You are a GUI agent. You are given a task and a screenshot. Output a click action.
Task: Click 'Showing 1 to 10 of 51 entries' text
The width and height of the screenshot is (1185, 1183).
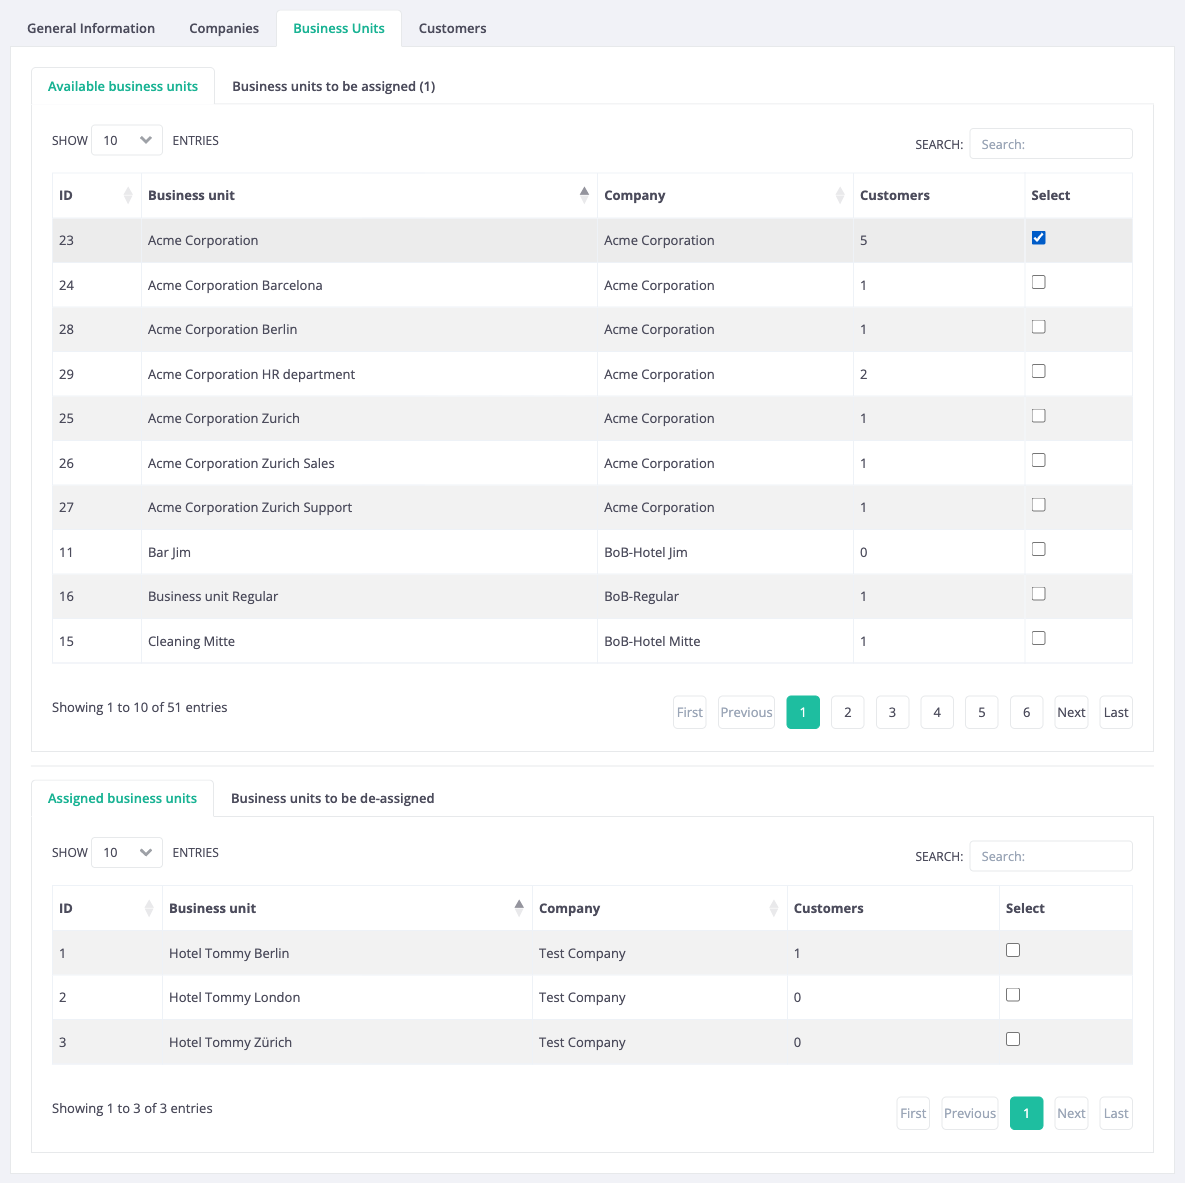(x=140, y=708)
